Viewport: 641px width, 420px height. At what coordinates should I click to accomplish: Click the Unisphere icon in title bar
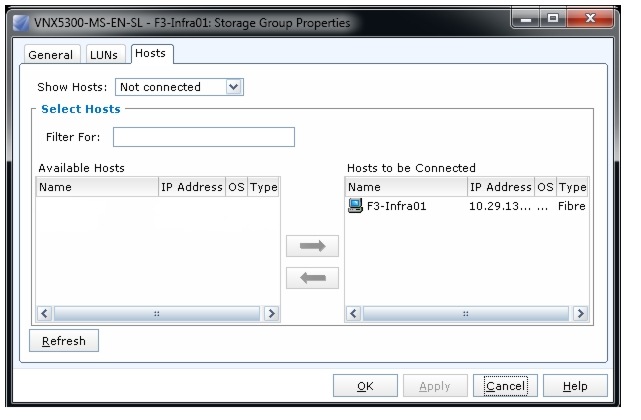pos(21,23)
